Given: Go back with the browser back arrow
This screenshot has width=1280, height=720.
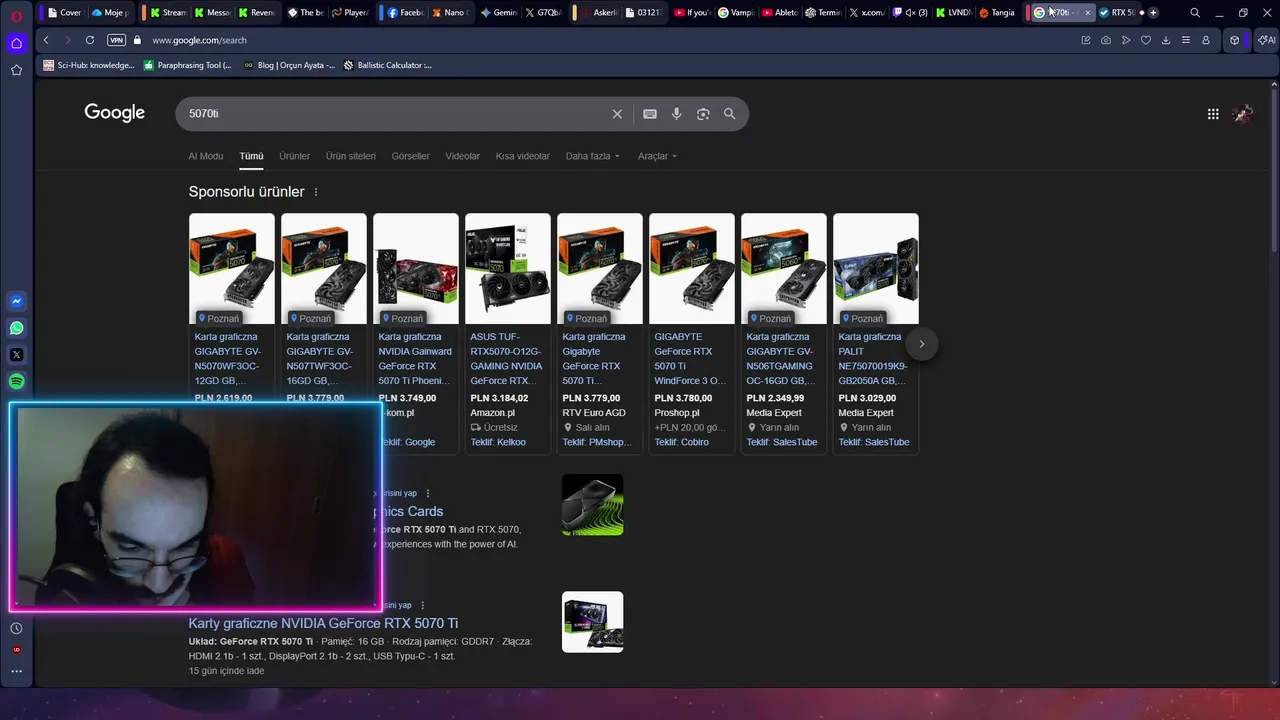Looking at the screenshot, I should pyautogui.click(x=46, y=40).
